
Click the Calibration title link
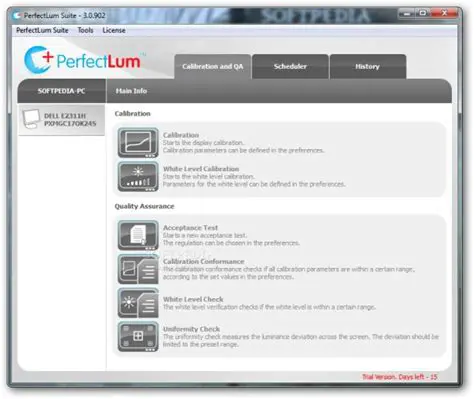181,135
